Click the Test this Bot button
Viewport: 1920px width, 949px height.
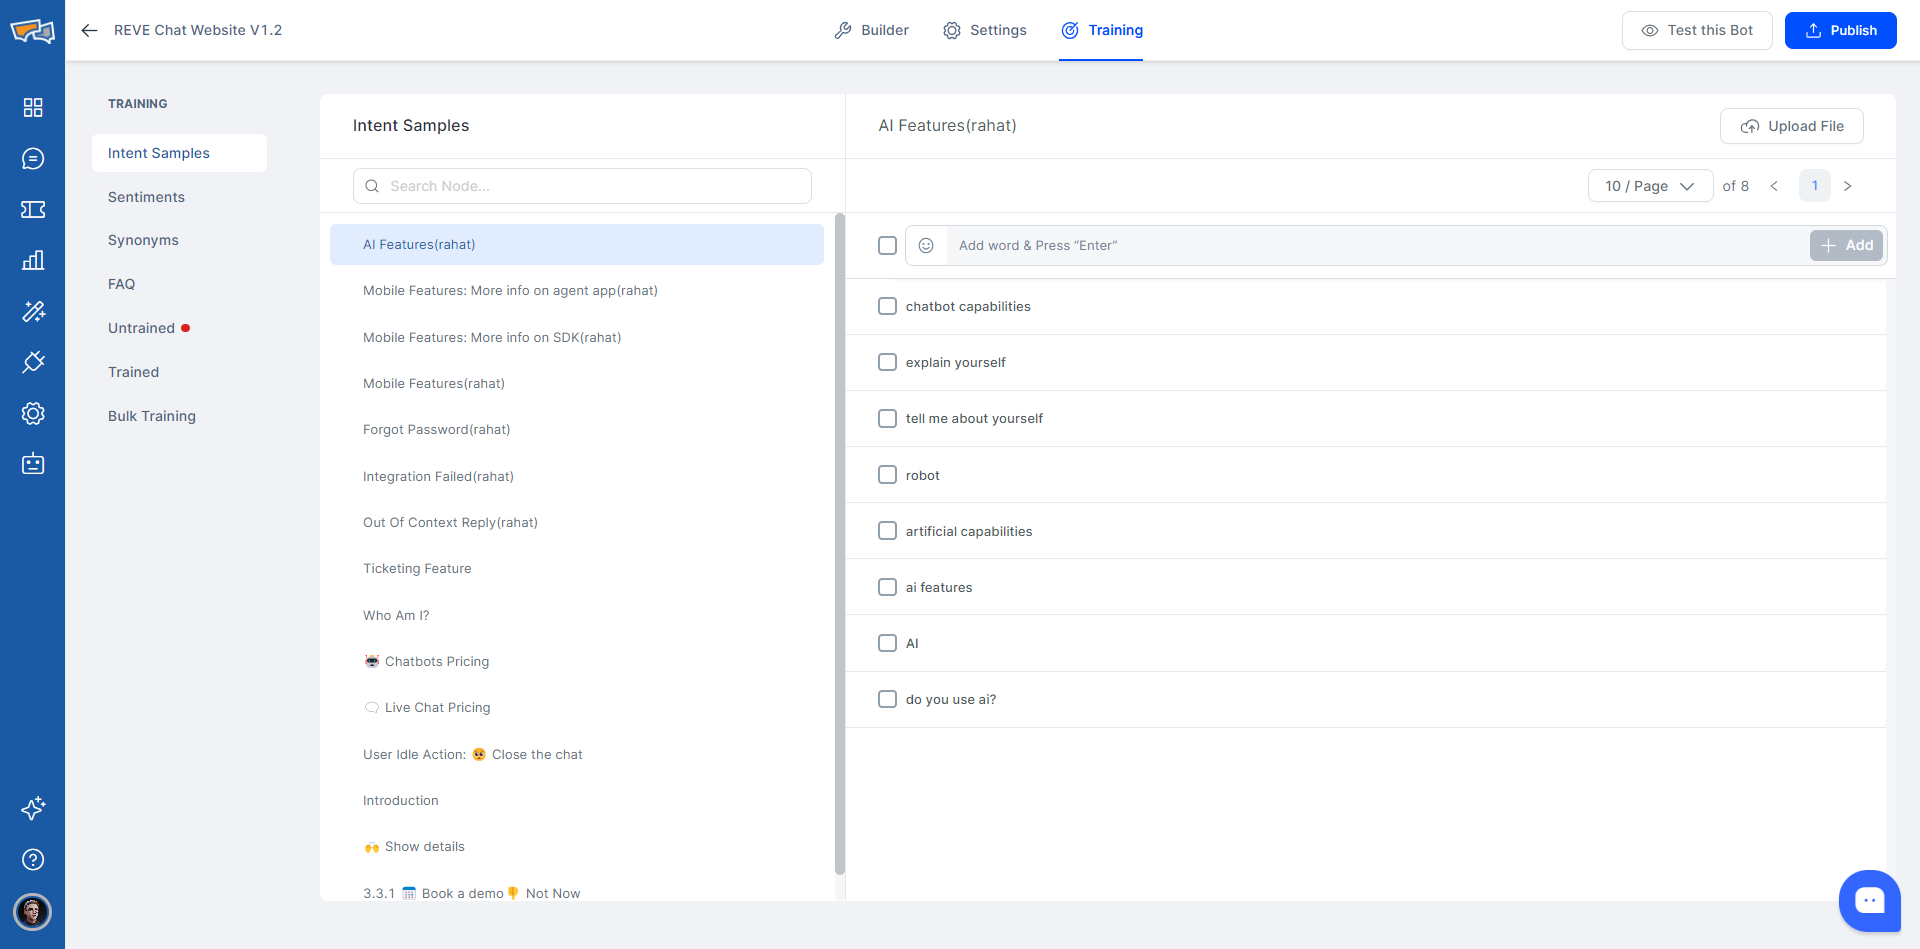point(1697,30)
